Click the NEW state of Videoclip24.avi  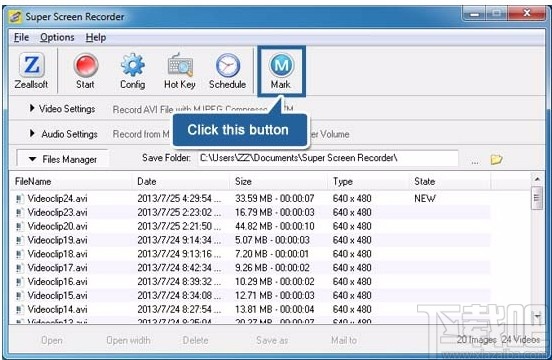coord(425,198)
